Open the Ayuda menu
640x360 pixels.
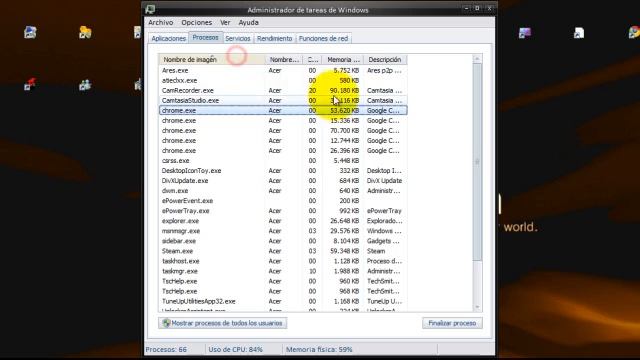pos(248,22)
